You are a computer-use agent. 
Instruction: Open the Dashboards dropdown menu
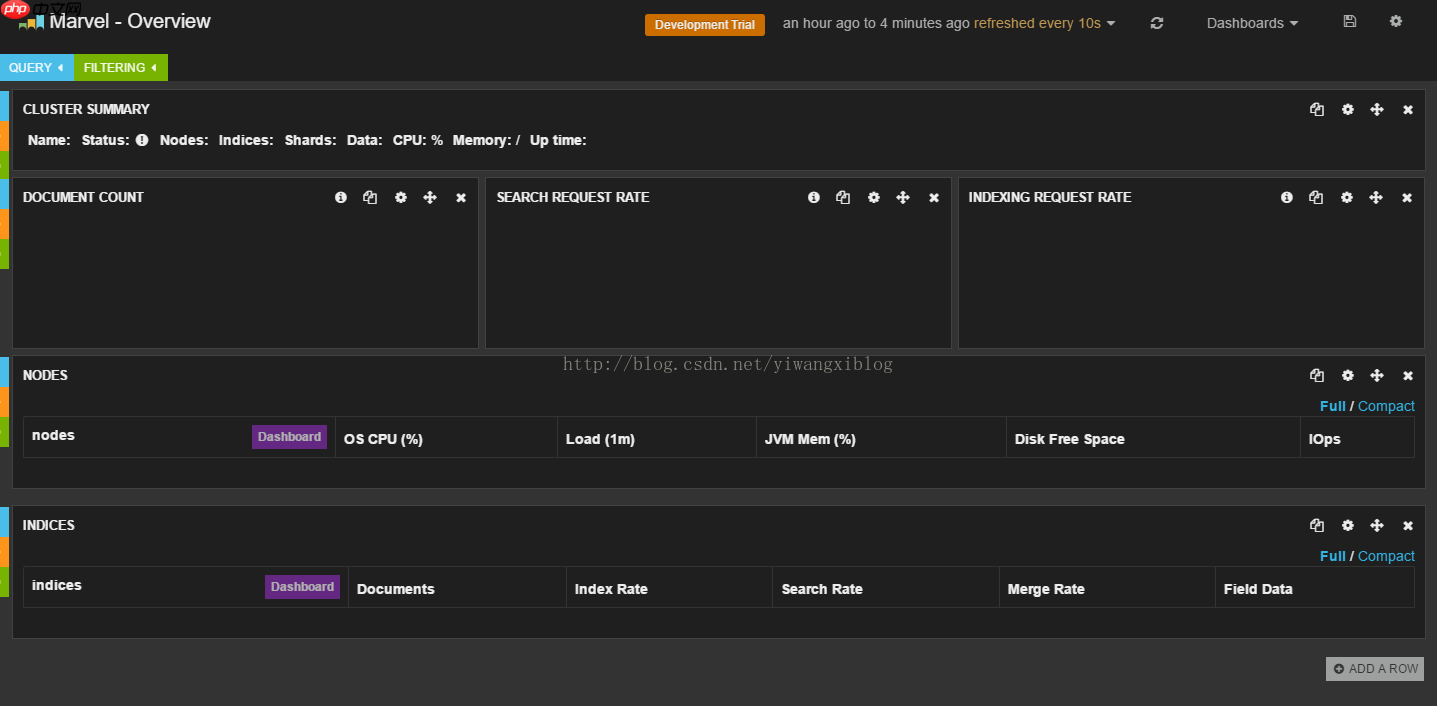[1252, 23]
